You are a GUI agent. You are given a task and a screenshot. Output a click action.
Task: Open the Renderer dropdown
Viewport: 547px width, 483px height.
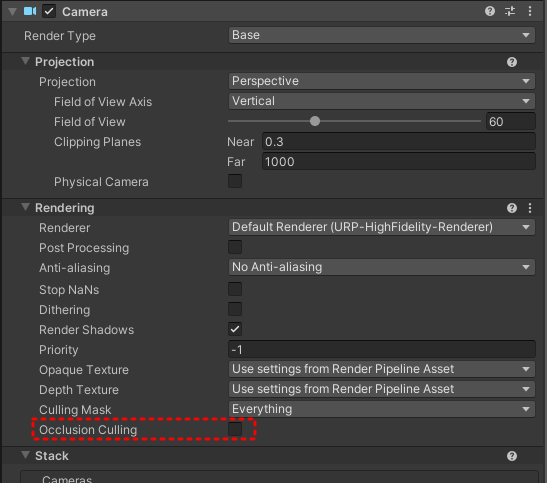point(382,227)
